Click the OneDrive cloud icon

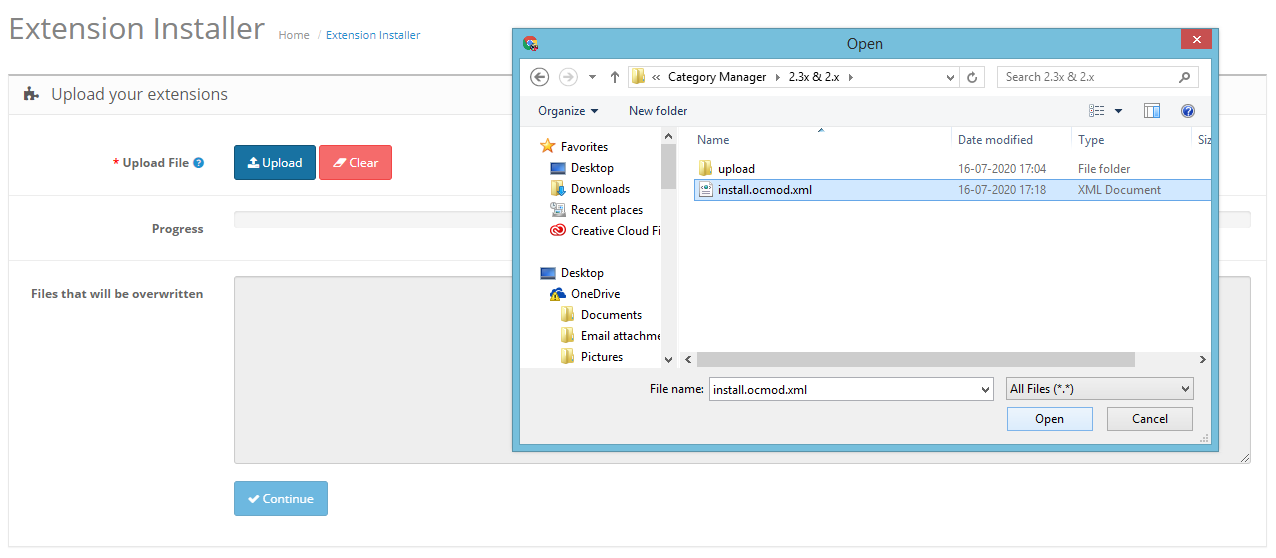point(558,294)
